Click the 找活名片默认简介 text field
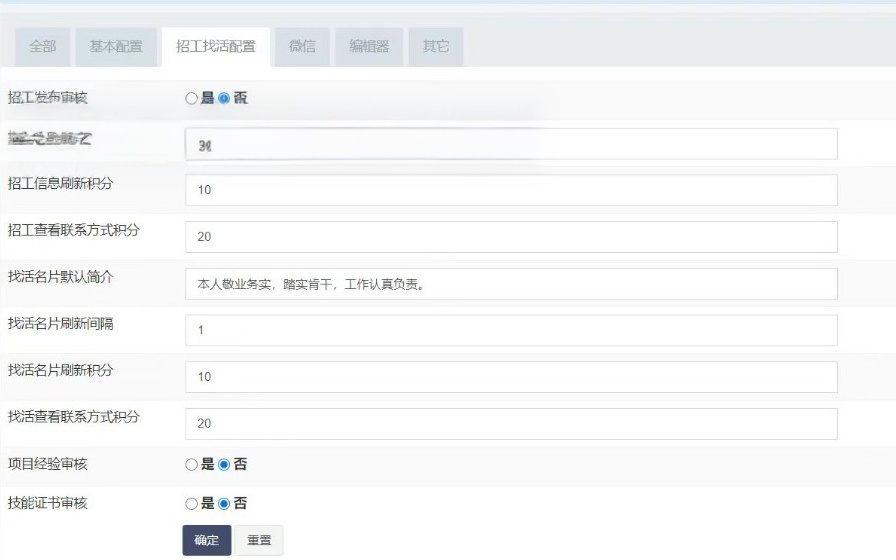The width and height of the screenshot is (896, 560). point(511,284)
